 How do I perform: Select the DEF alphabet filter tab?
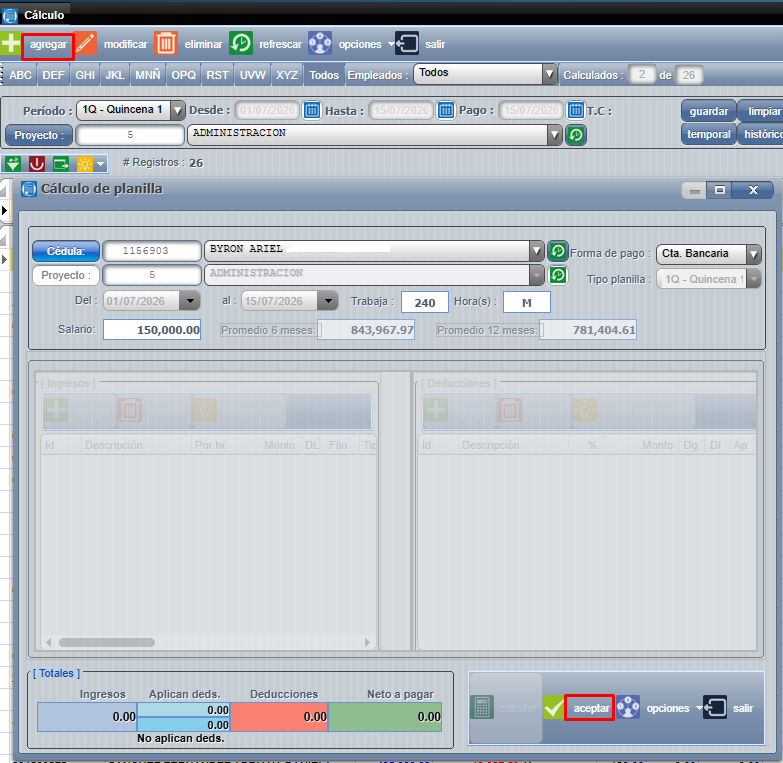coord(53,75)
